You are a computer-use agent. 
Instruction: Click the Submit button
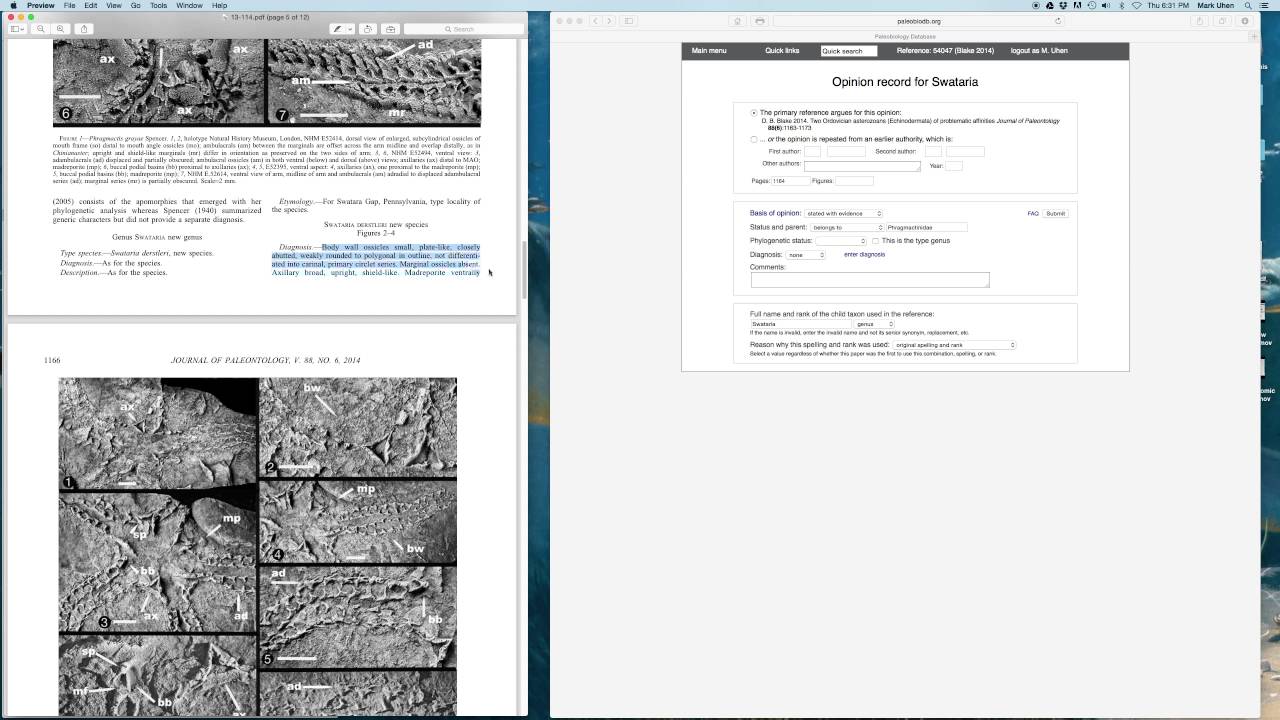(1055, 213)
